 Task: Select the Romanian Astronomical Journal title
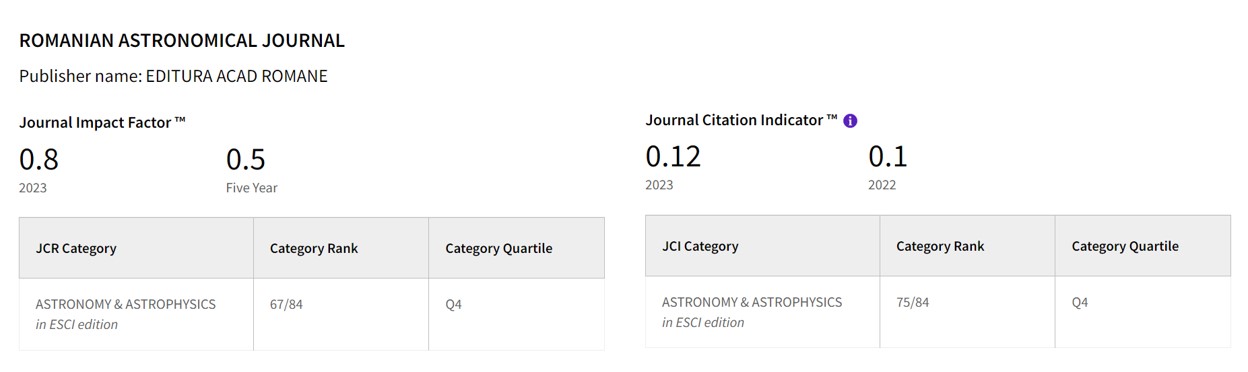[x=182, y=41]
